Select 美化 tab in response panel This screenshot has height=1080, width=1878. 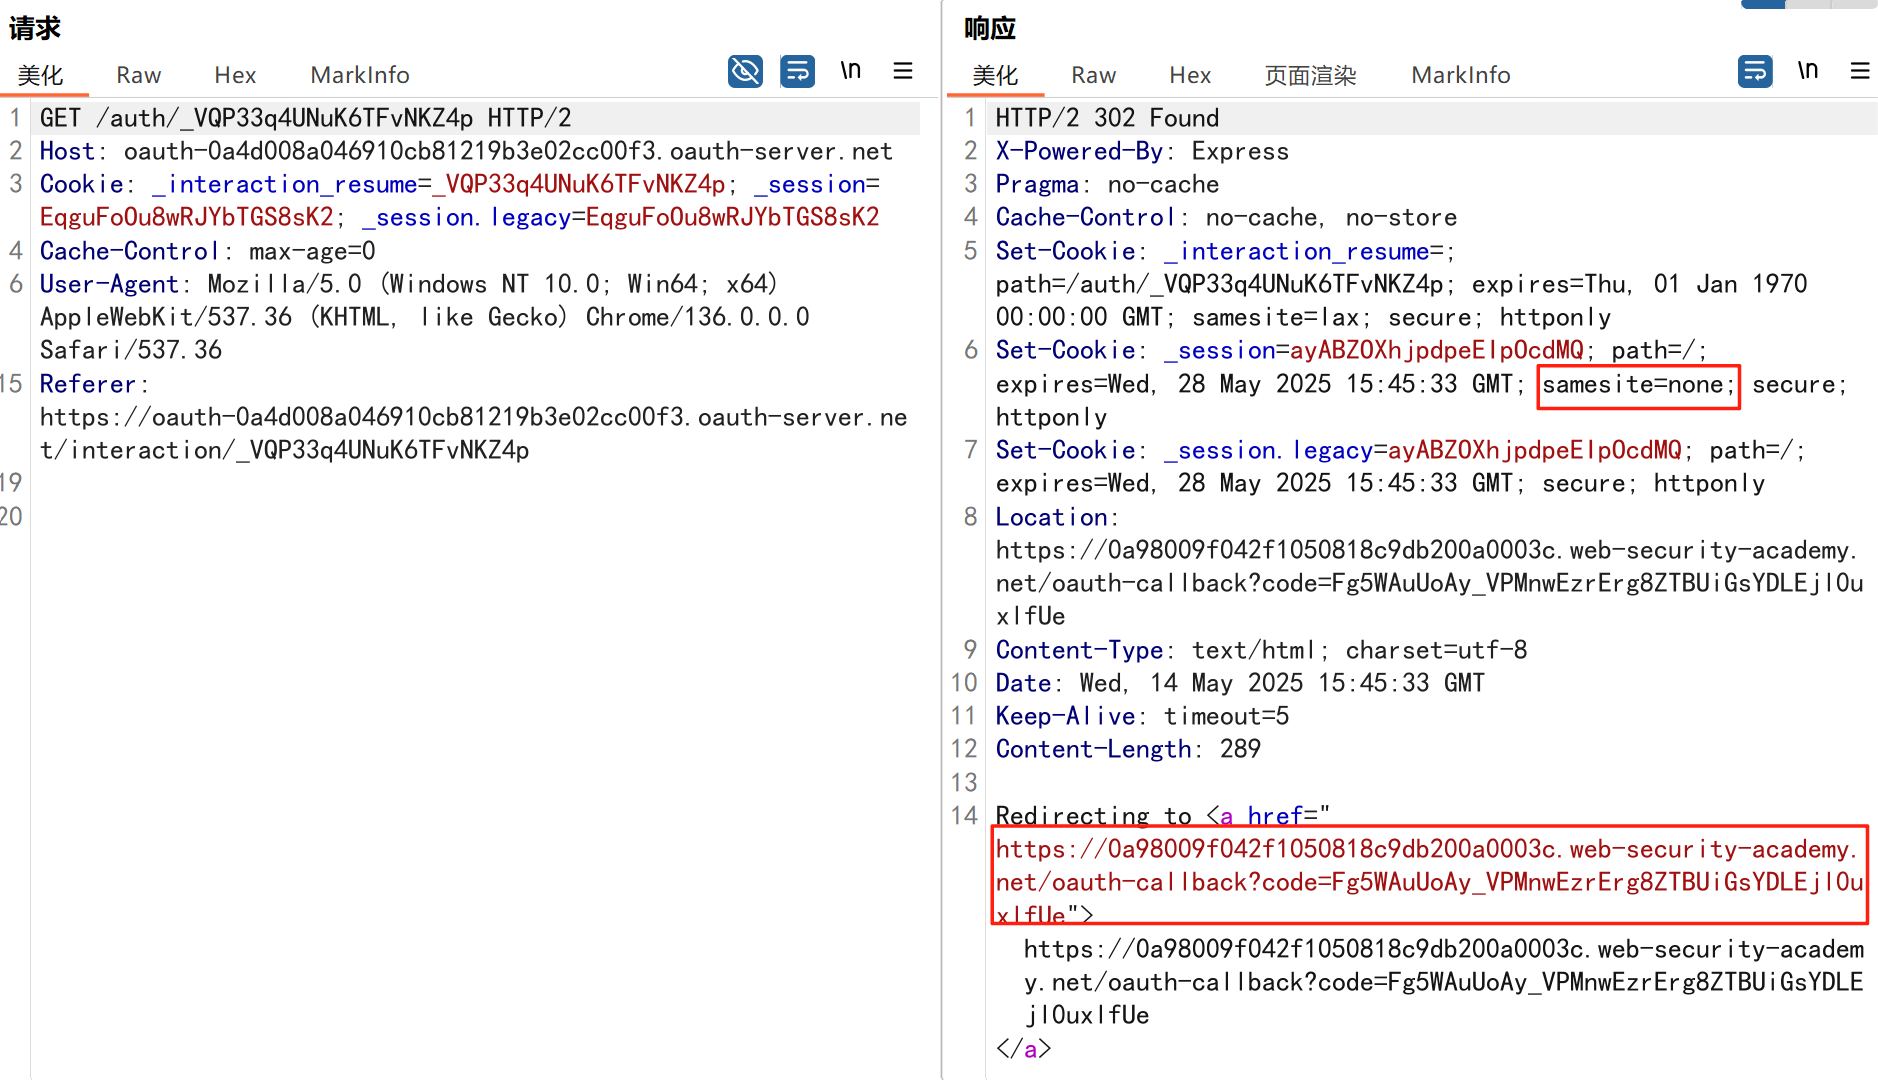click(996, 75)
